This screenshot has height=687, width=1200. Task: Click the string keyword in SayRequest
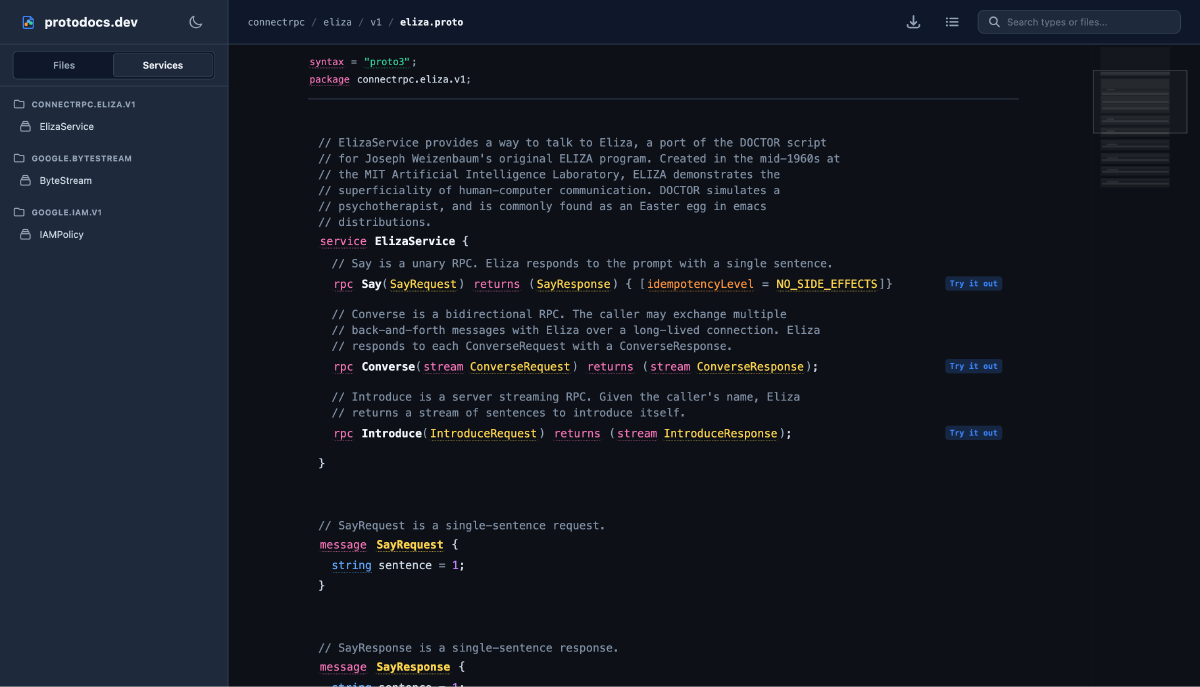pos(351,565)
